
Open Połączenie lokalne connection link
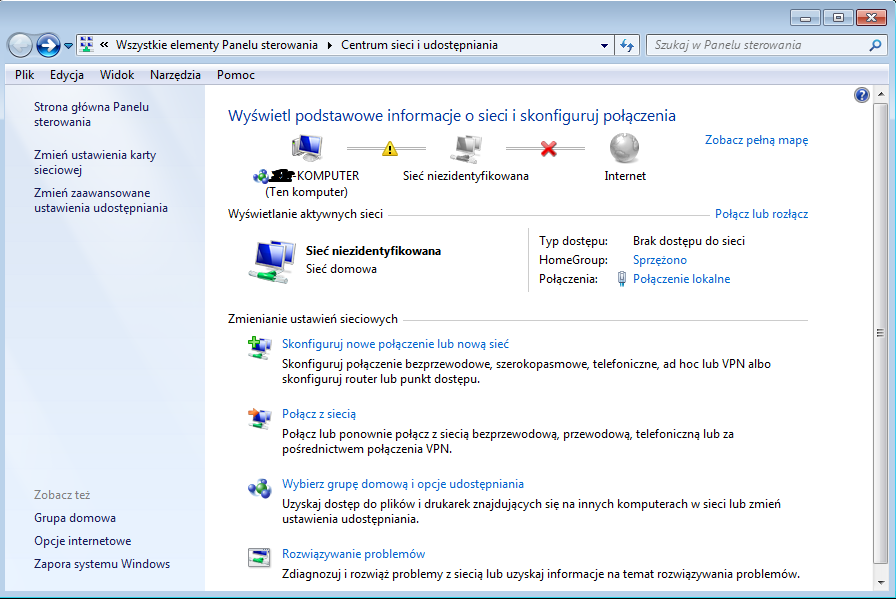[x=681, y=279]
